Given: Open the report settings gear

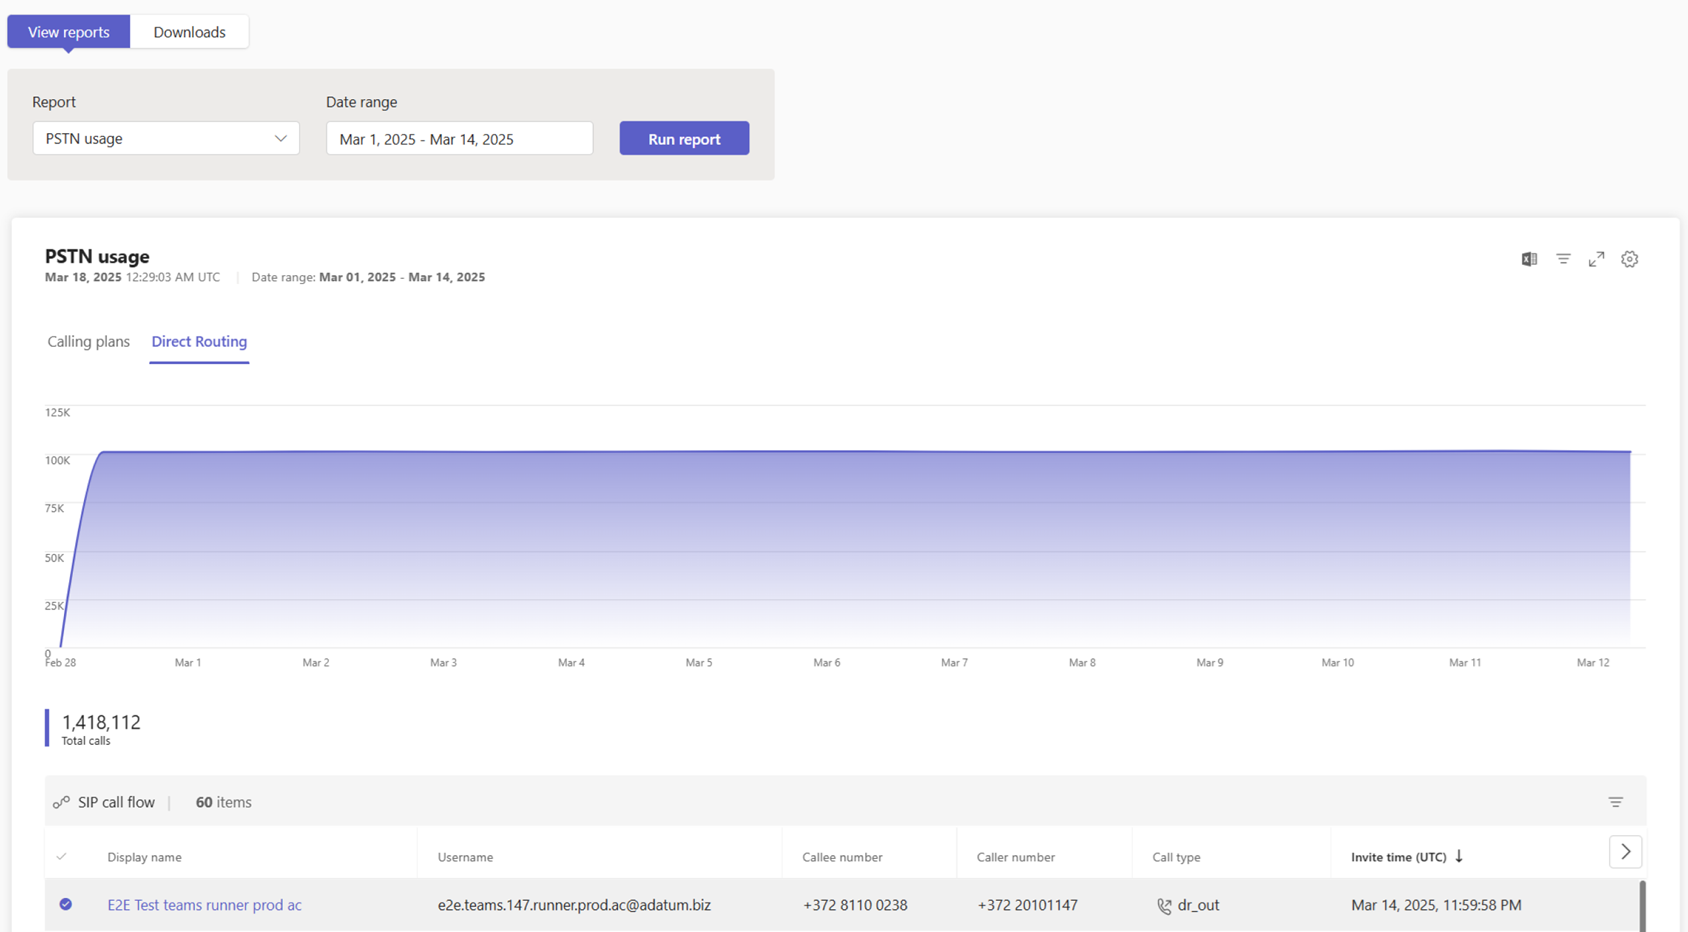Looking at the screenshot, I should 1629,258.
